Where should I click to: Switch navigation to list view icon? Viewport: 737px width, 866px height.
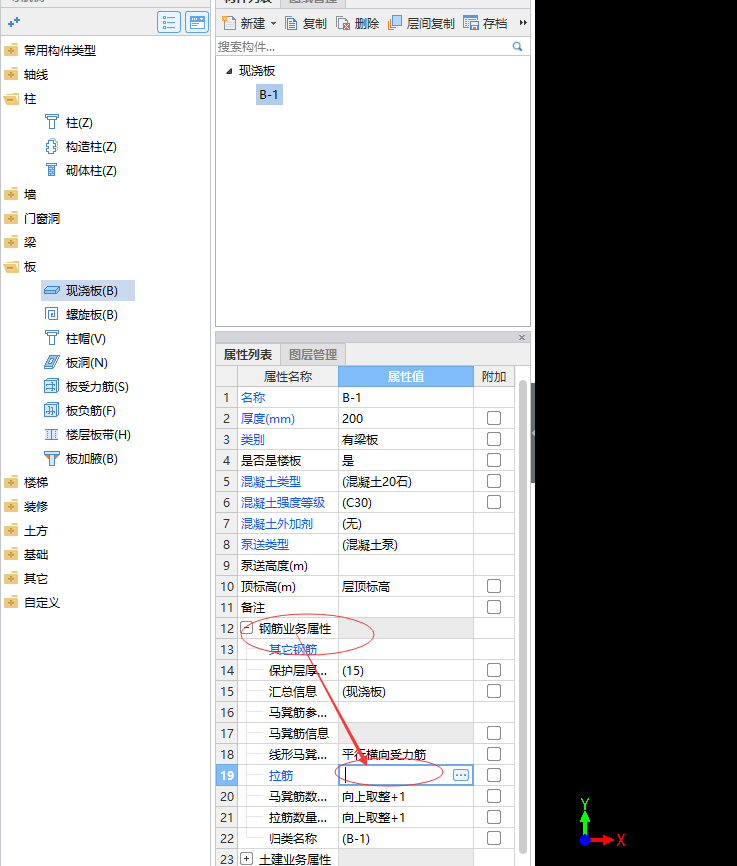pyautogui.click(x=169, y=23)
